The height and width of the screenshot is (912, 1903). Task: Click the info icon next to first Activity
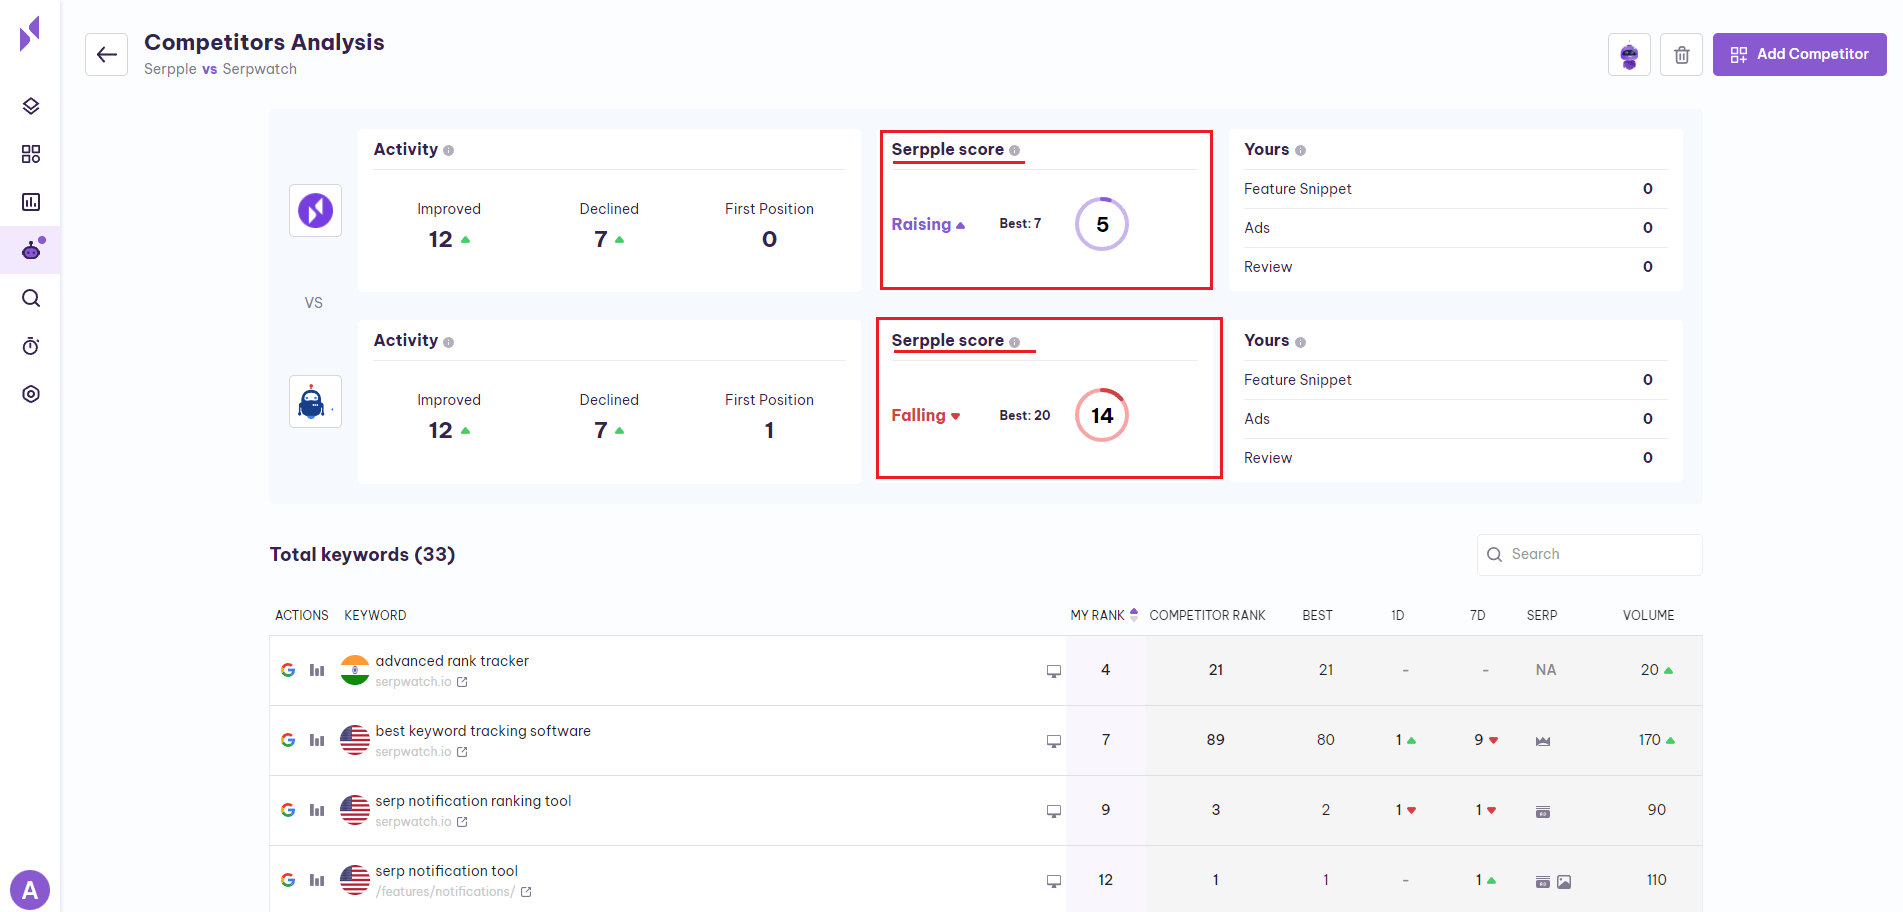(448, 151)
